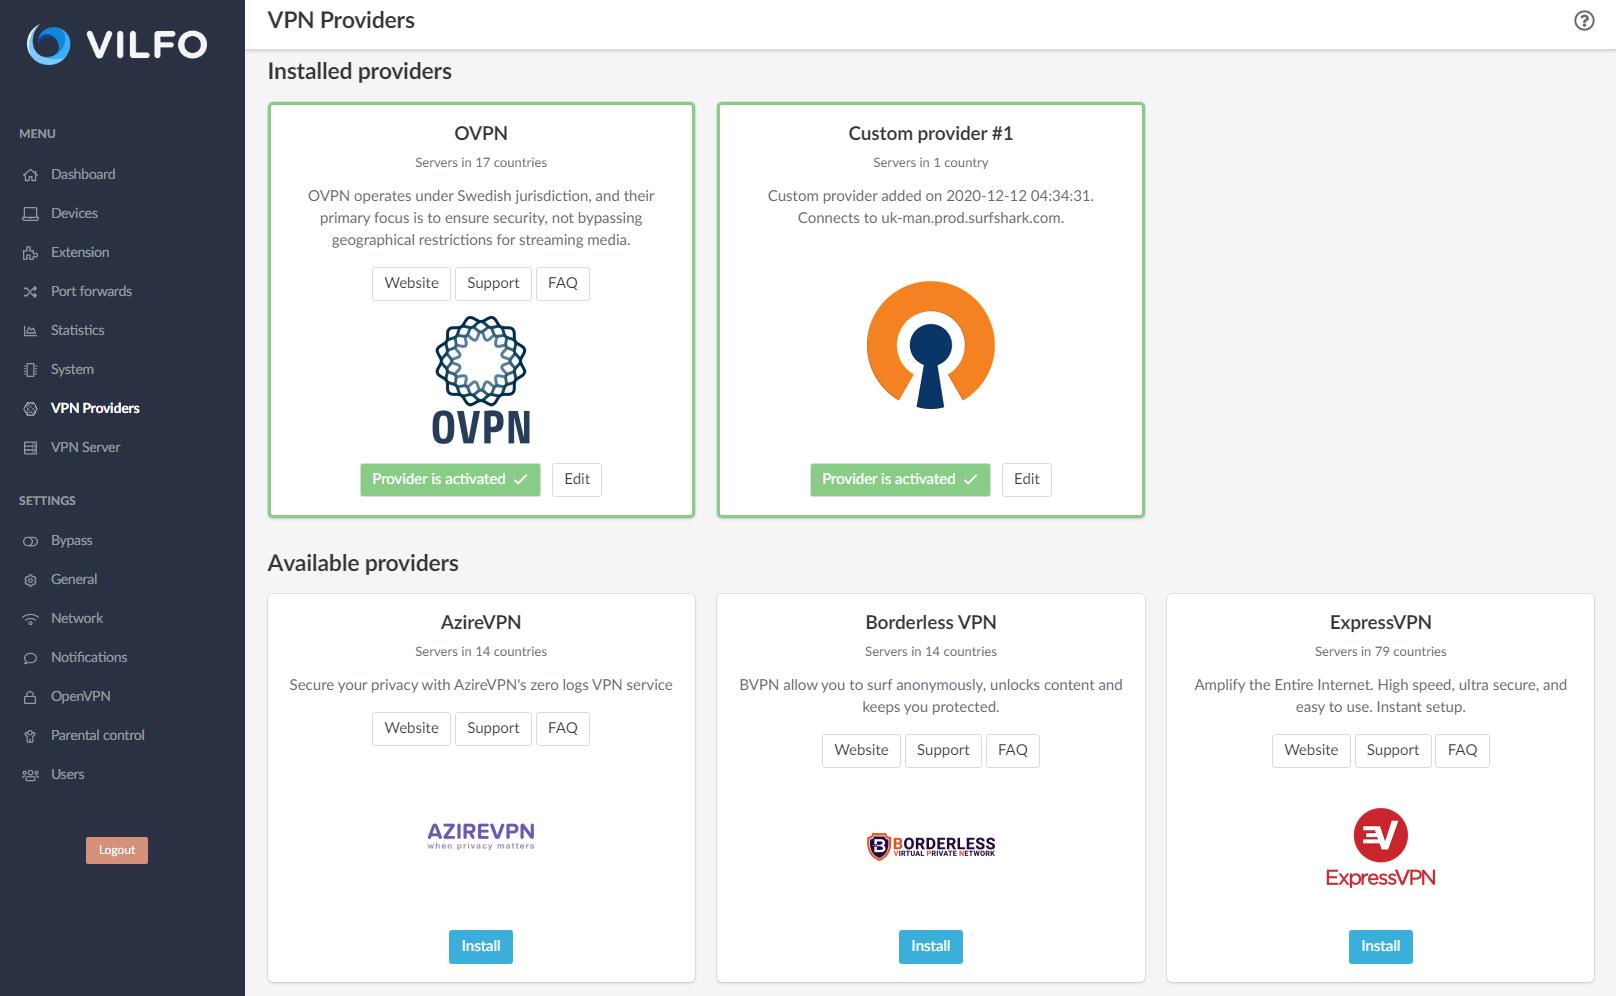Go to the Bypass settings page

pyautogui.click(x=71, y=540)
